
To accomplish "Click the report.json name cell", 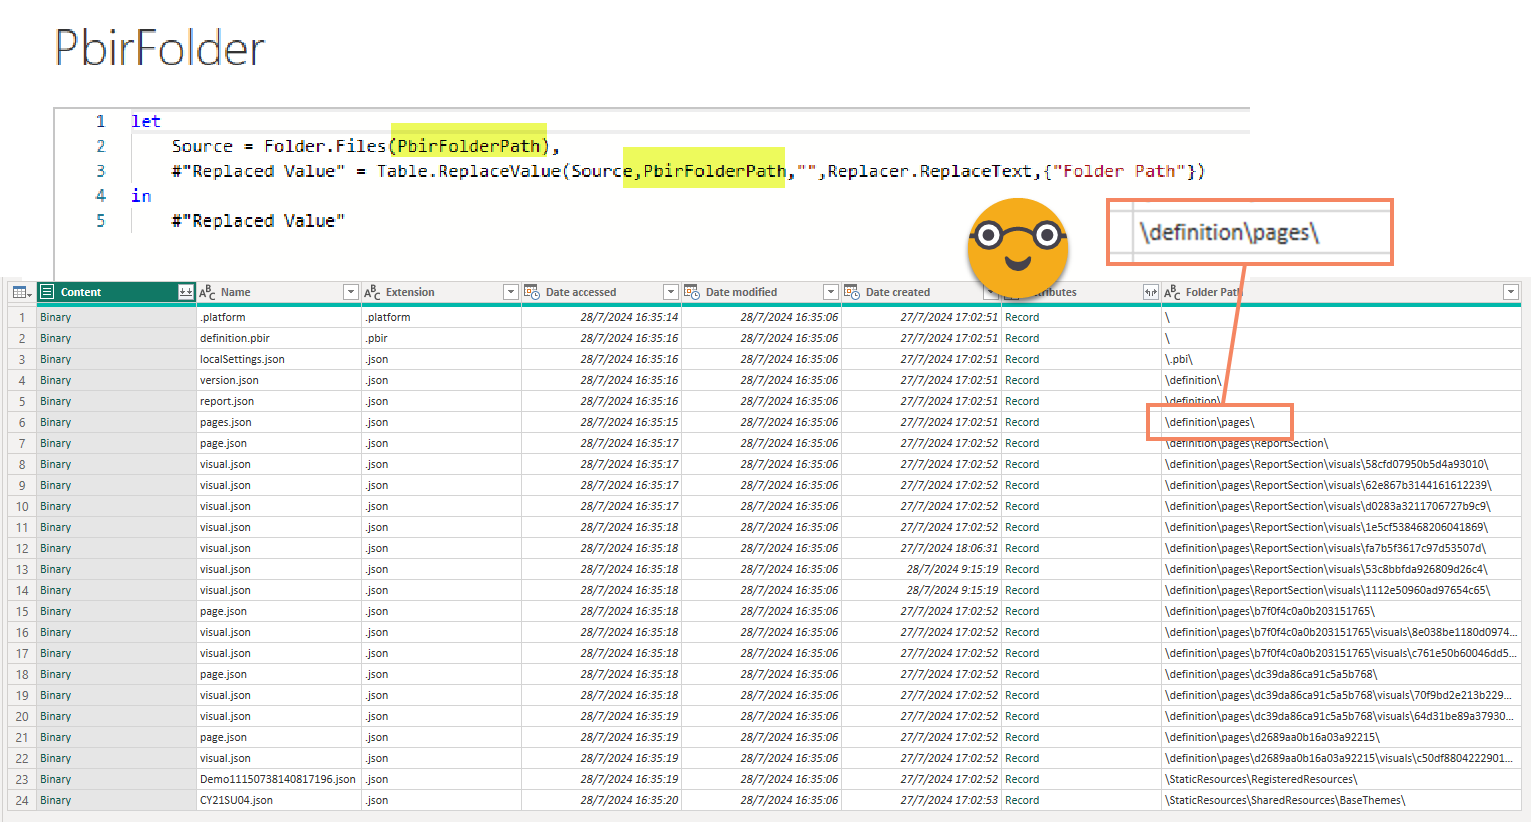I will pyautogui.click(x=227, y=401).
